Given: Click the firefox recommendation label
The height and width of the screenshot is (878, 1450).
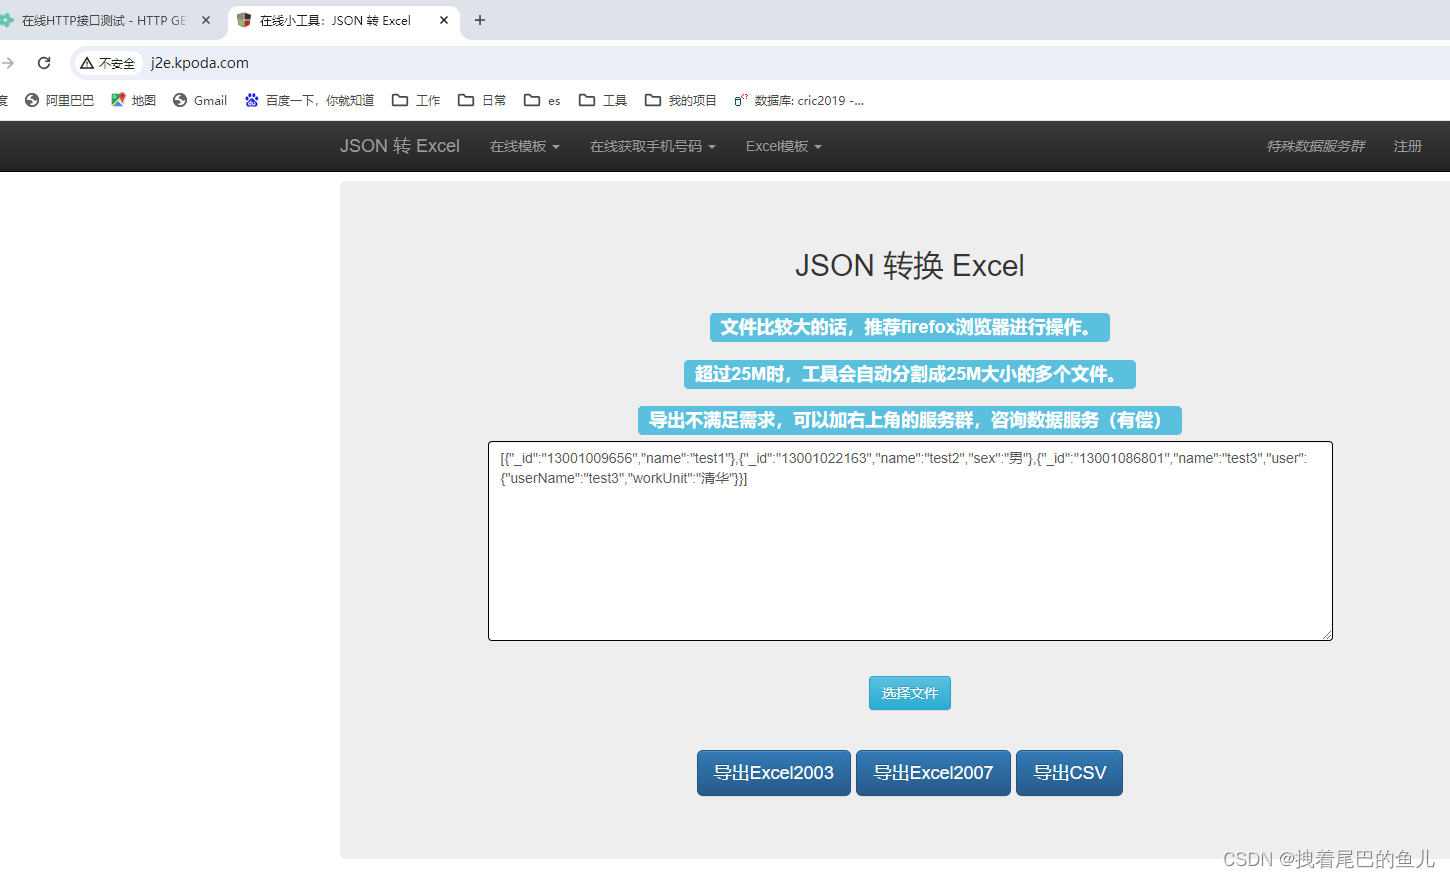Looking at the screenshot, I should click(910, 327).
